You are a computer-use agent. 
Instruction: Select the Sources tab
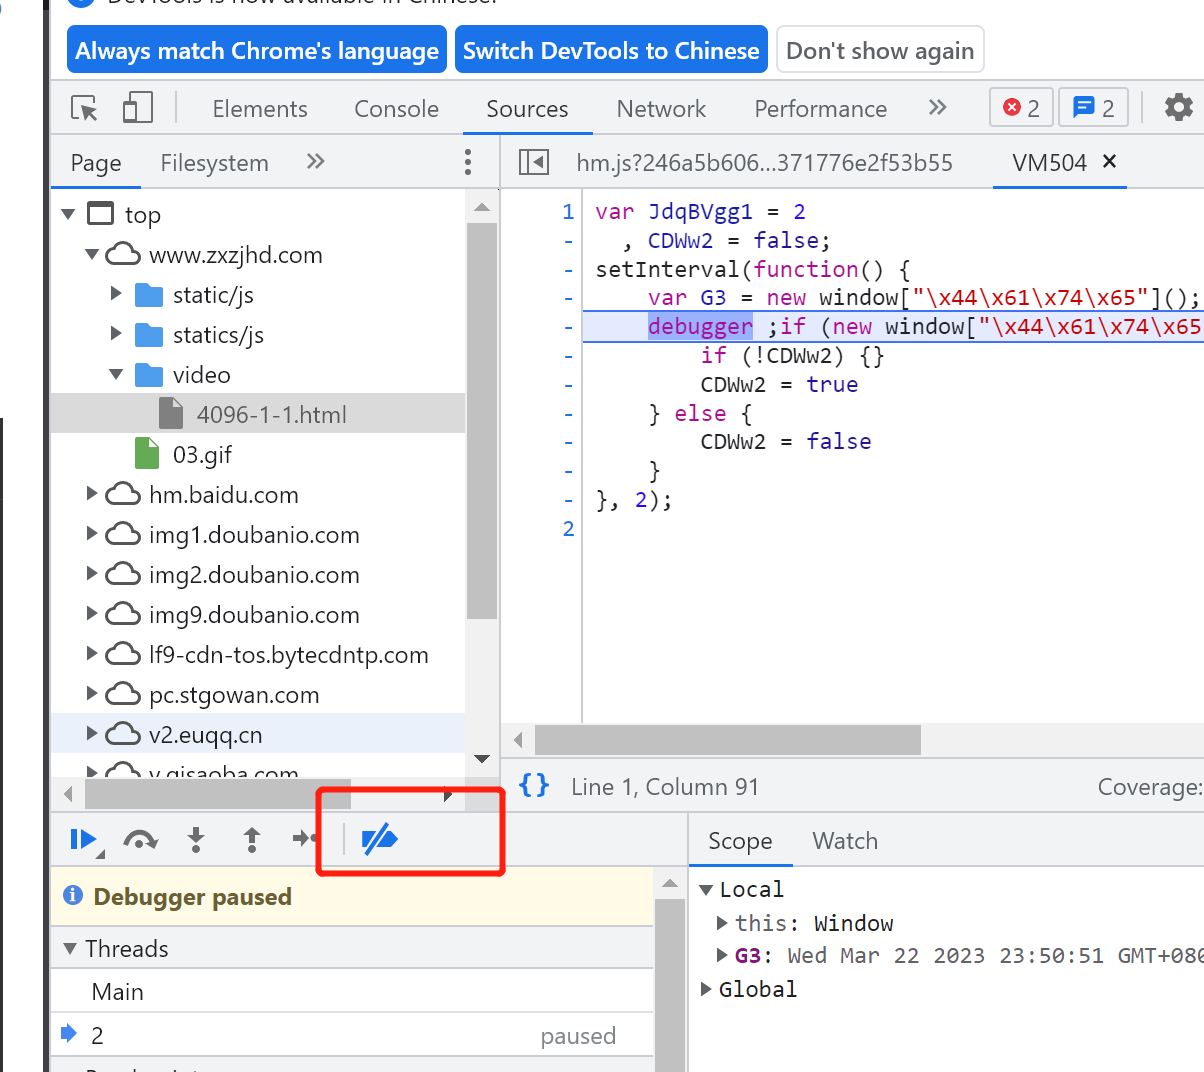(x=527, y=108)
